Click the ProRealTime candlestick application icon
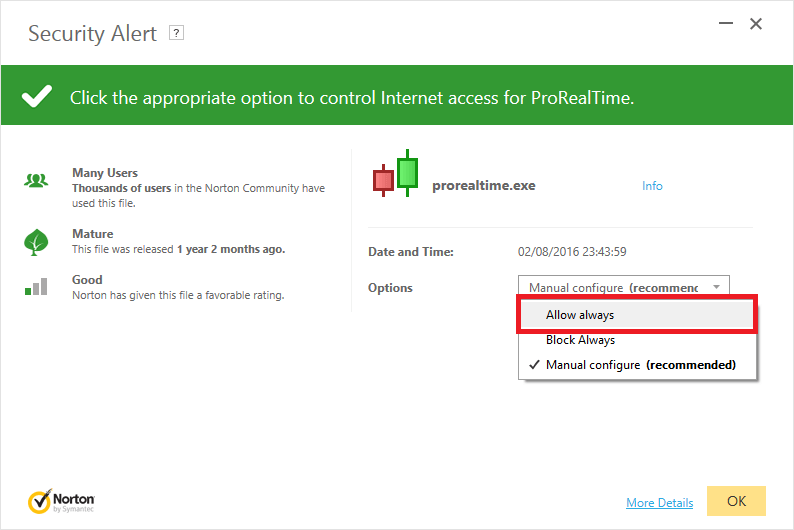 [x=395, y=176]
